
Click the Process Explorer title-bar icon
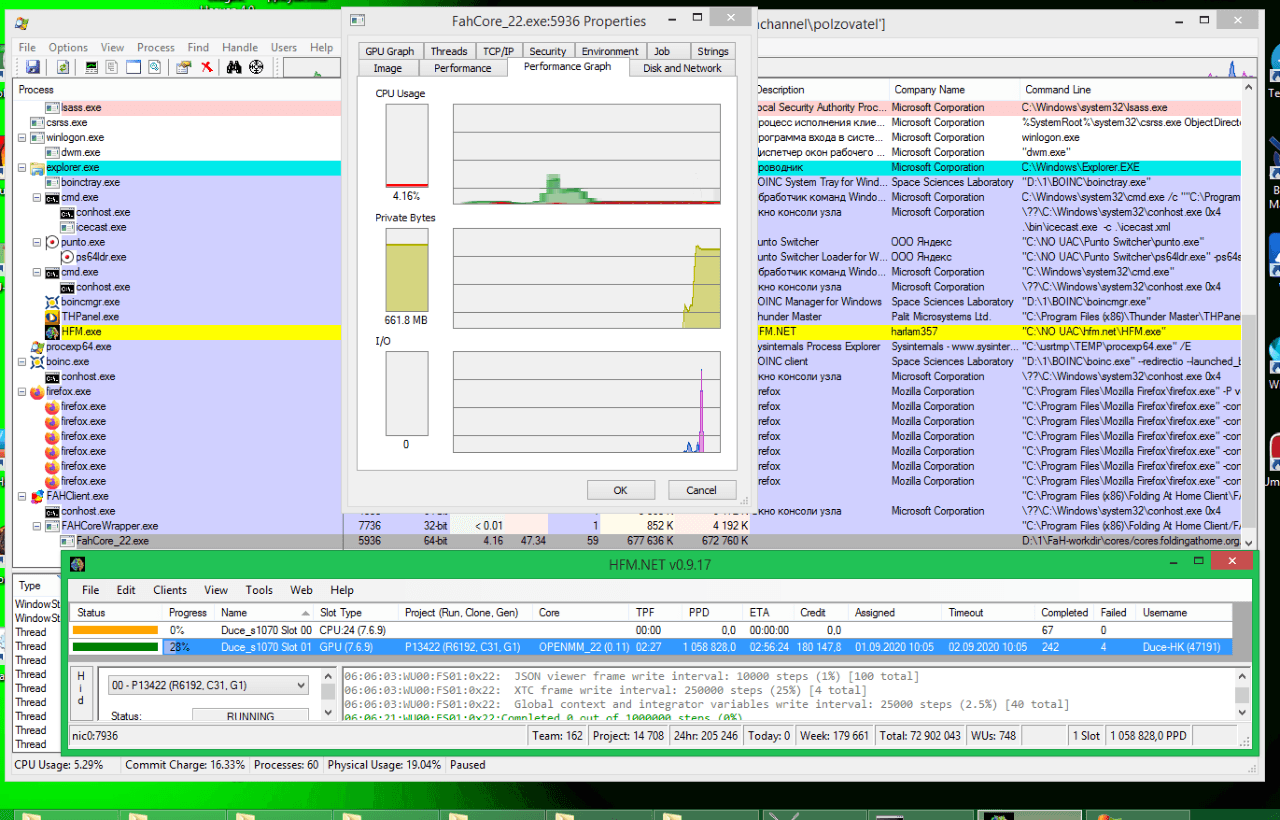[x=22, y=23]
